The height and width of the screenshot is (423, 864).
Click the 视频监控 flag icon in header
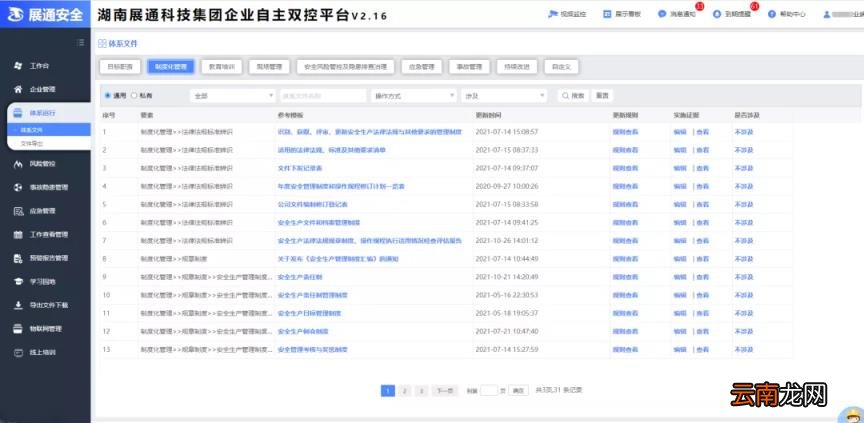[x=553, y=14]
